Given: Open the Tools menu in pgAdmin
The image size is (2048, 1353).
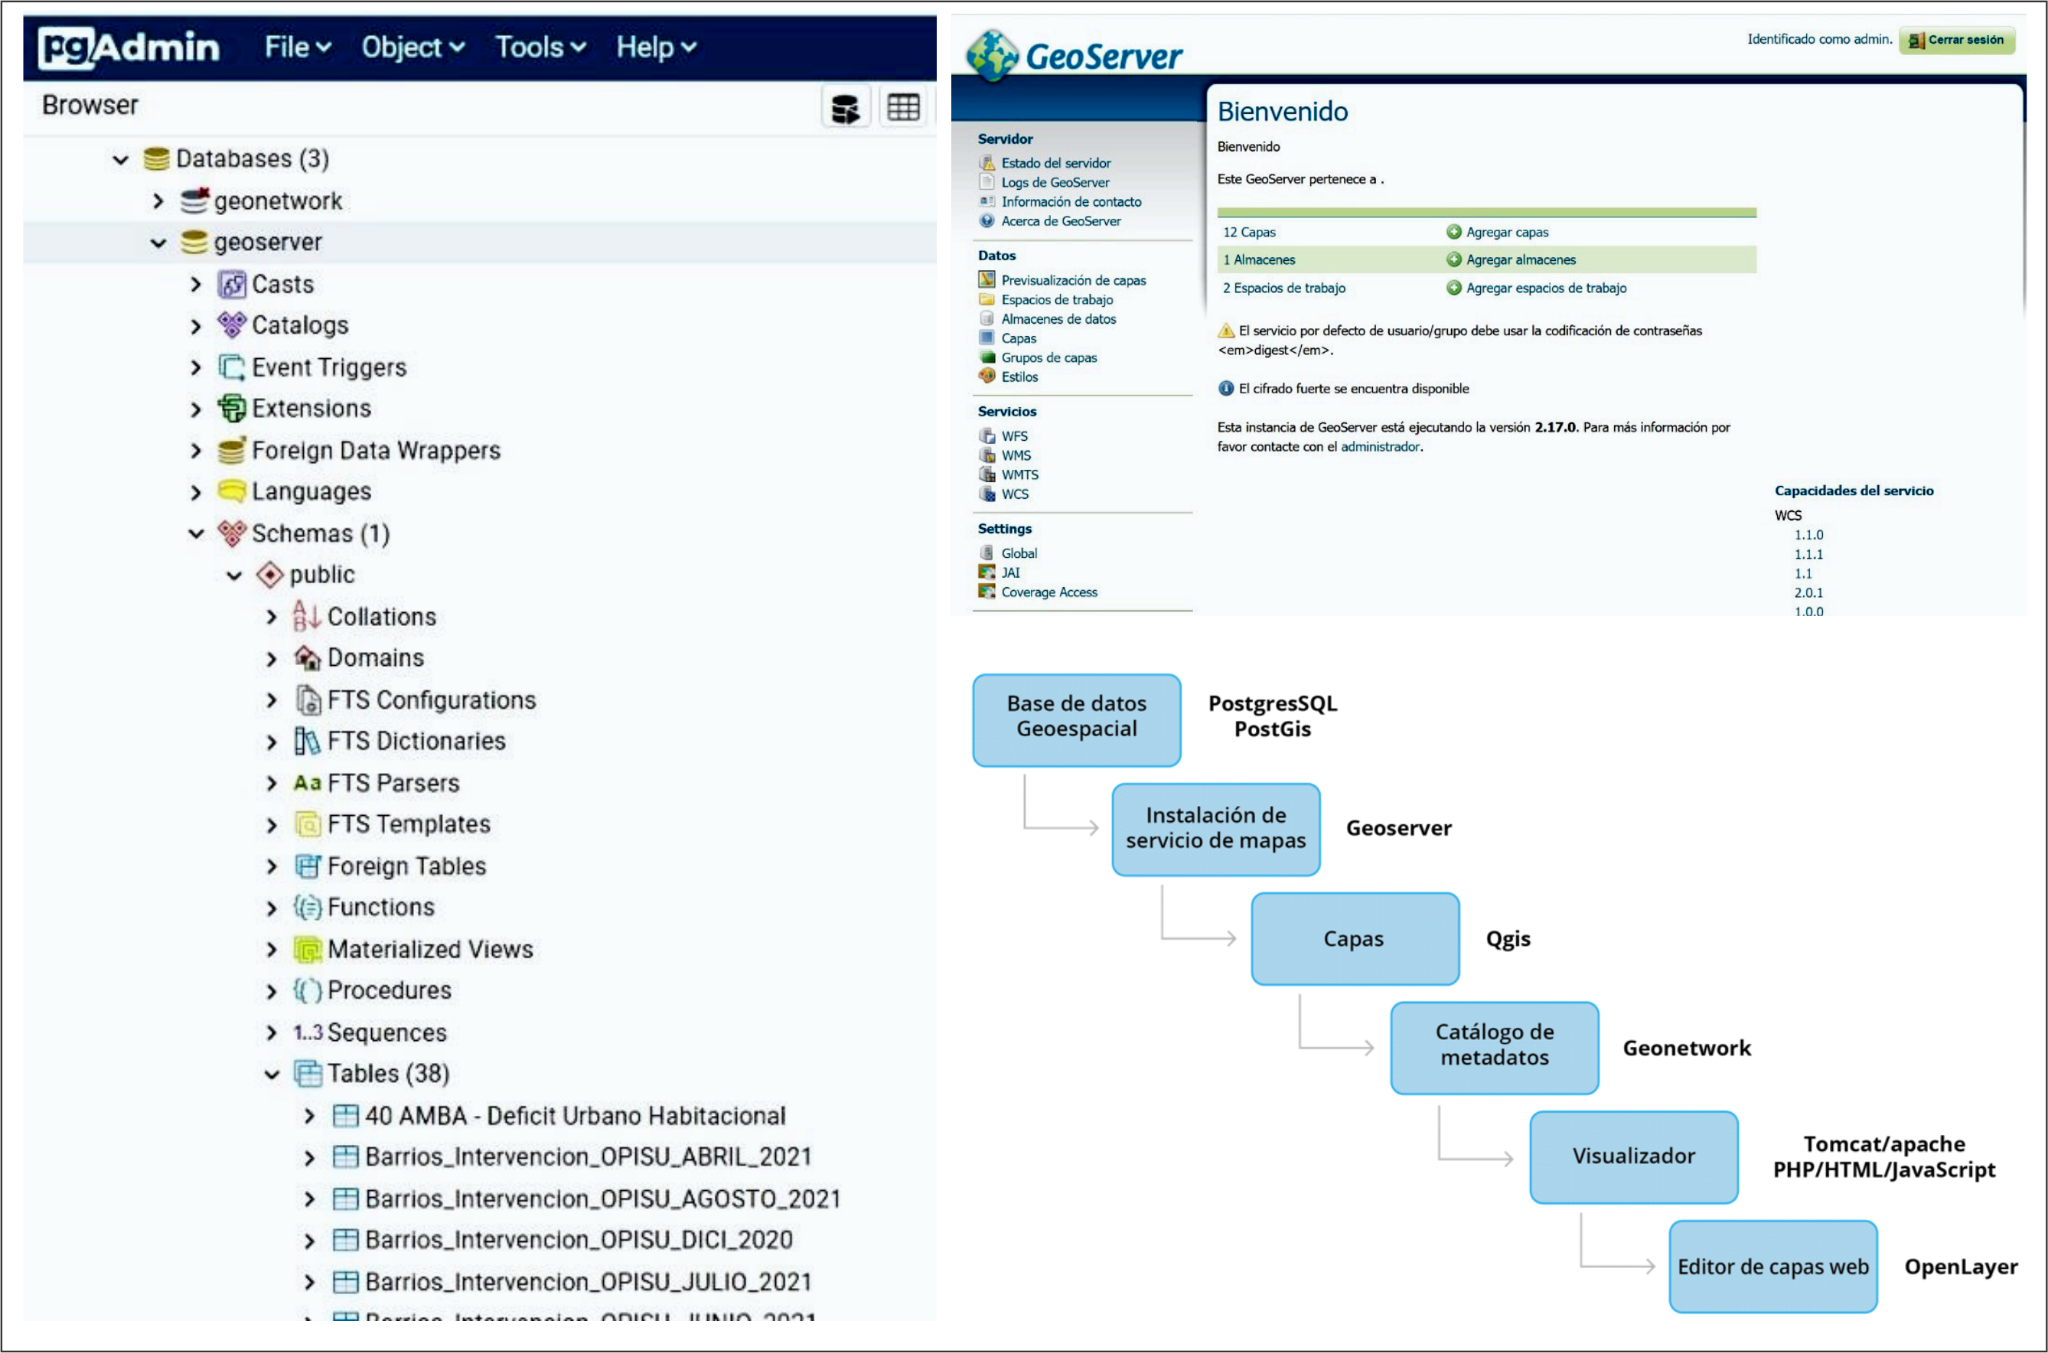Looking at the screenshot, I should click(x=540, y=47).
